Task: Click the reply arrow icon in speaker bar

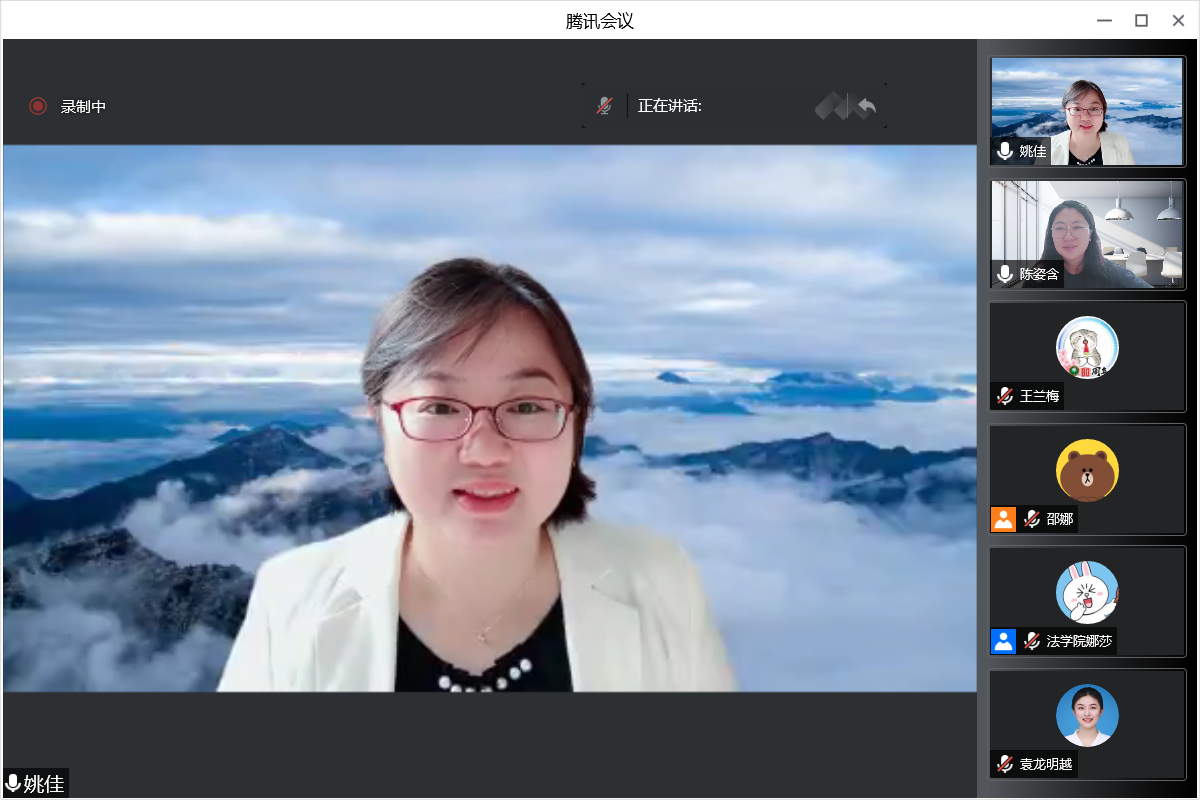Action: [x=867, y=106]
